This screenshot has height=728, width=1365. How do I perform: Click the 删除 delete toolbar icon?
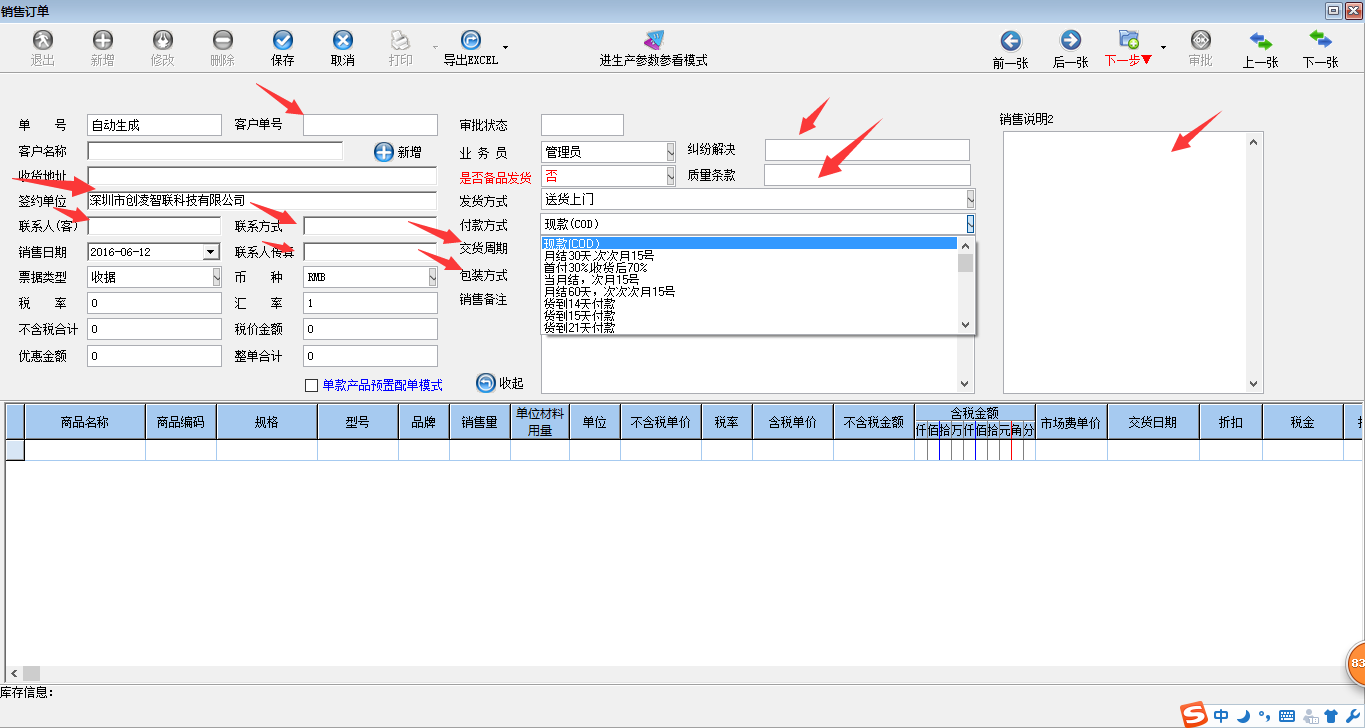(223, 40)
